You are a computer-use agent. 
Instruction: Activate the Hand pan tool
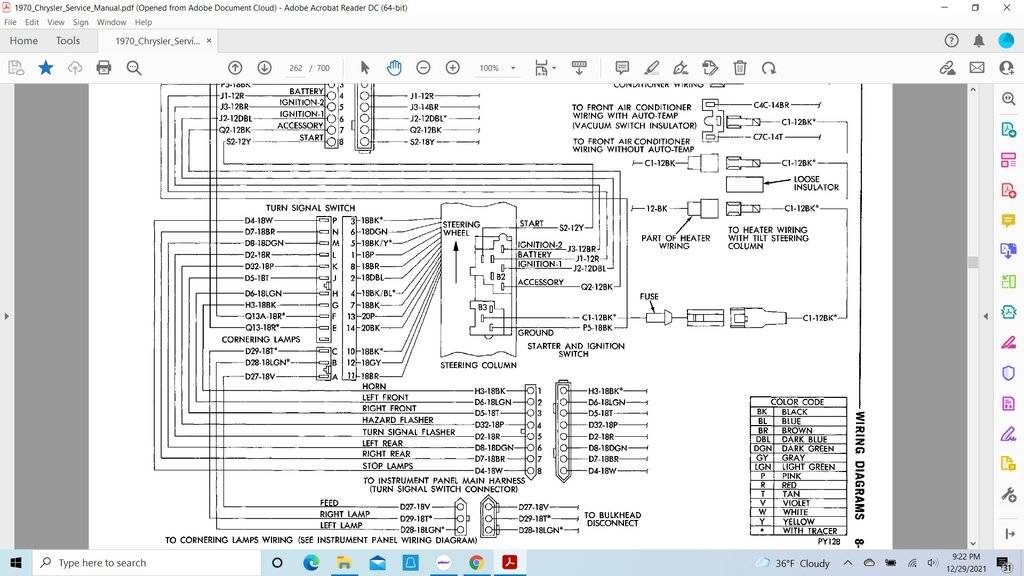(x=394, y=68)
